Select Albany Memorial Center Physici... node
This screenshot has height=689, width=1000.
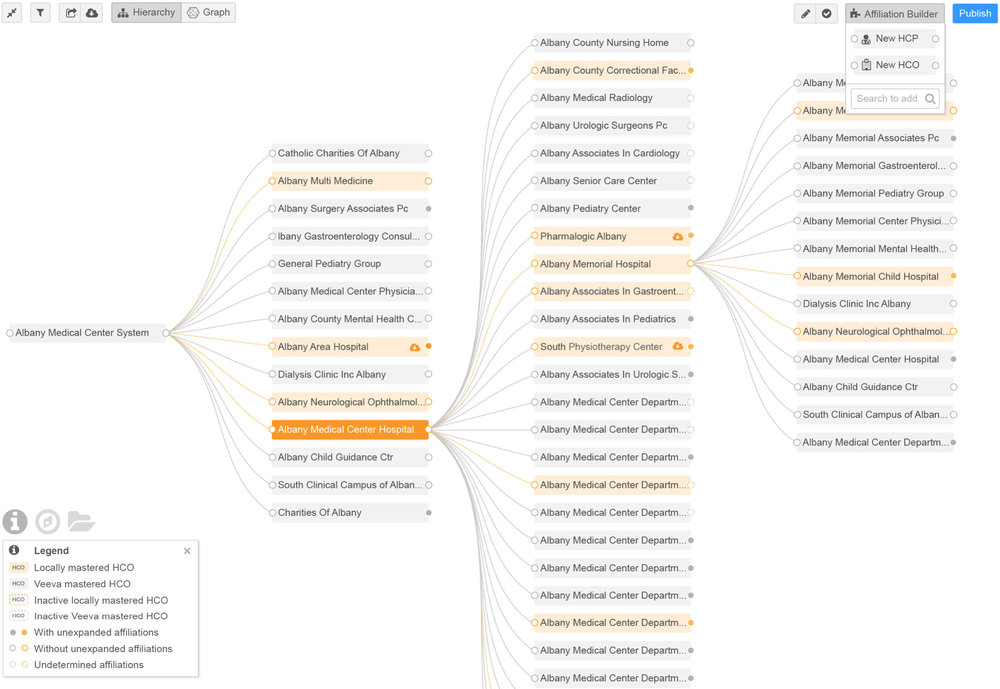pyautogui.click(x=875, y=221)
